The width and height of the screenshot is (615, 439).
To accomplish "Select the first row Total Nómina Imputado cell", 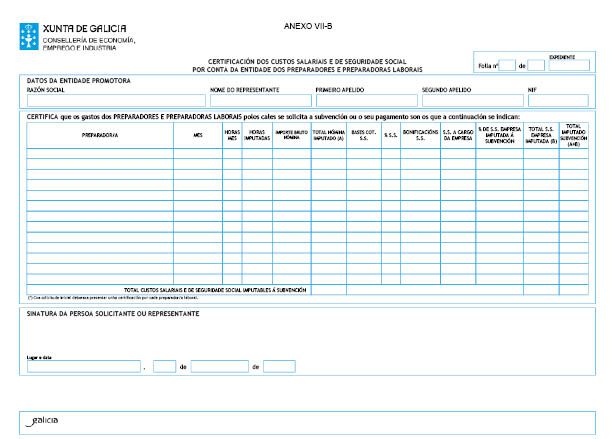I will point(328,154).
